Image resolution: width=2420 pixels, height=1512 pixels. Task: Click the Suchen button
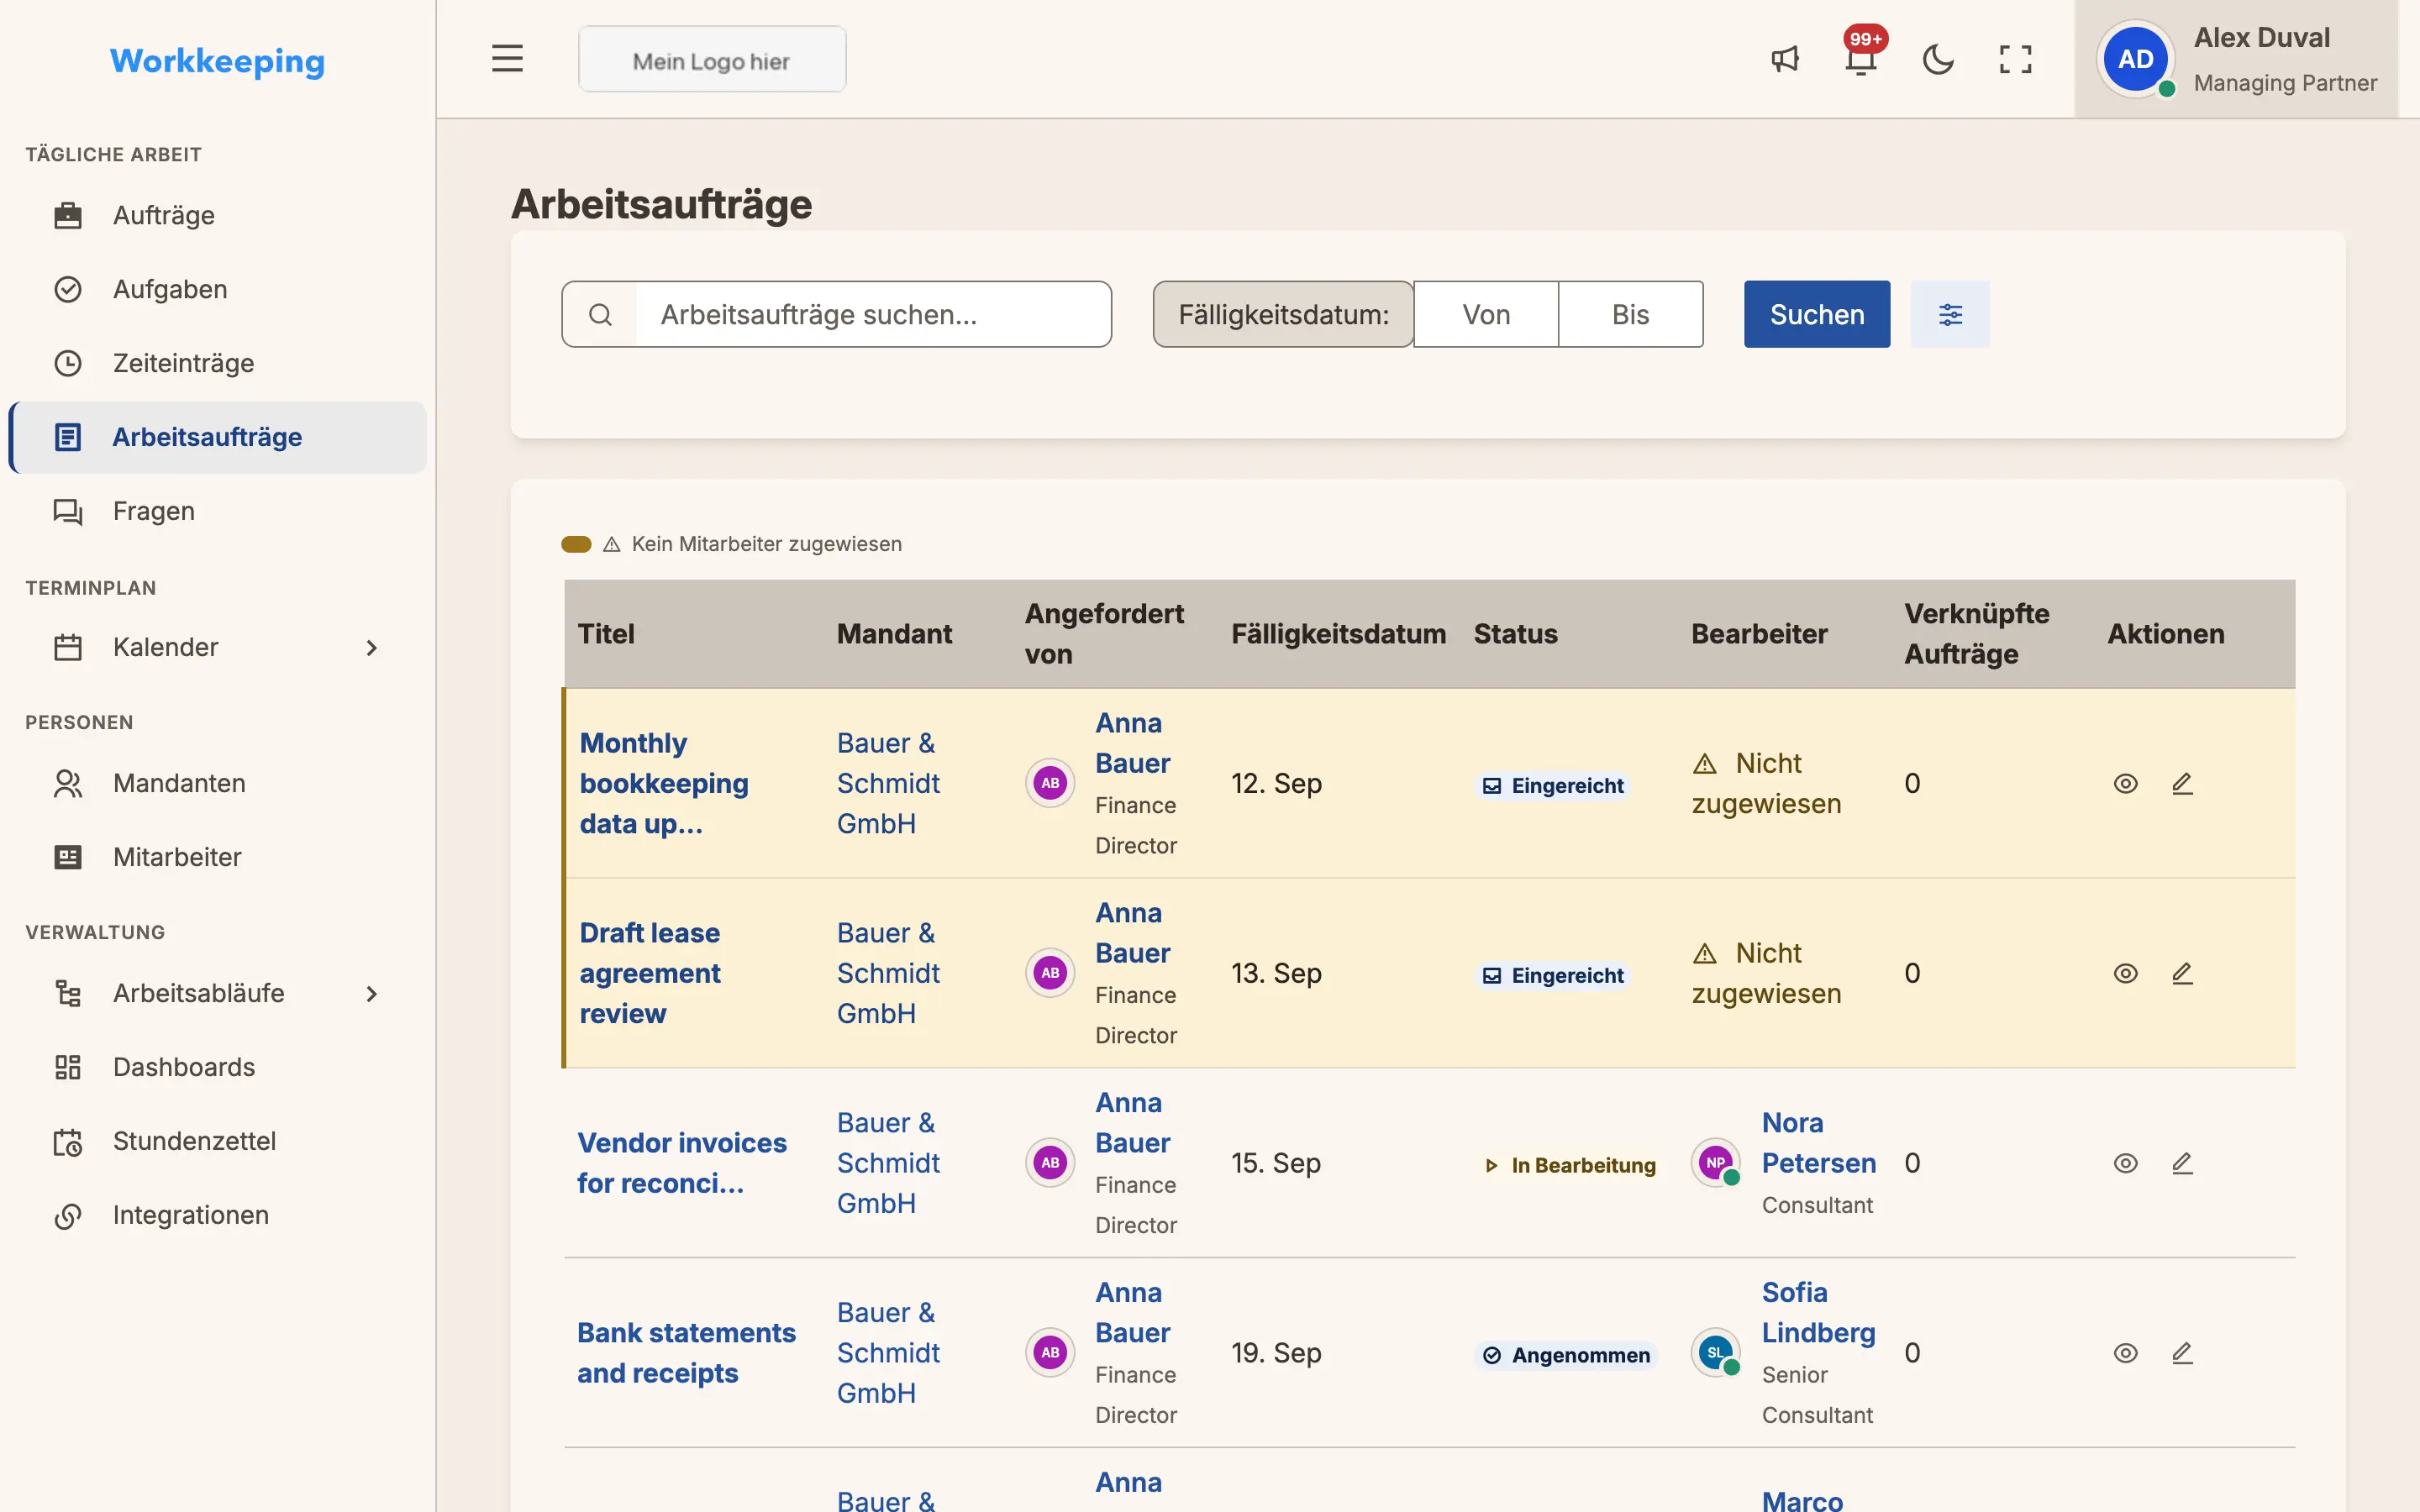[x=1817, y=314]
